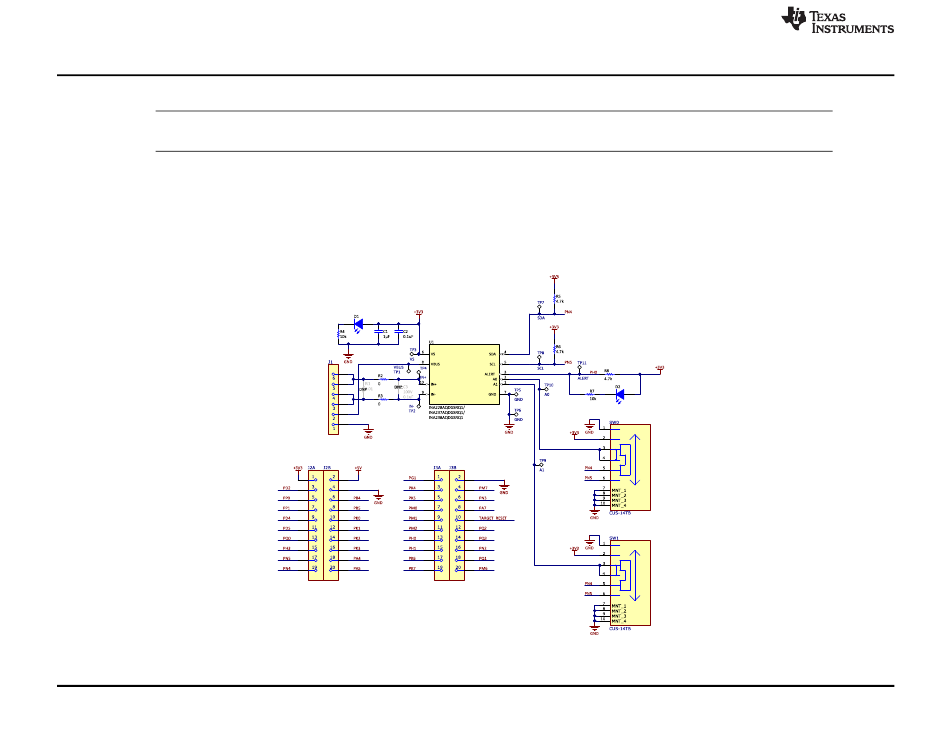Viewport: 950px width, 731px height.
Task: Click GND symbol below SW1 mount pins
Action: coord(594,629)
